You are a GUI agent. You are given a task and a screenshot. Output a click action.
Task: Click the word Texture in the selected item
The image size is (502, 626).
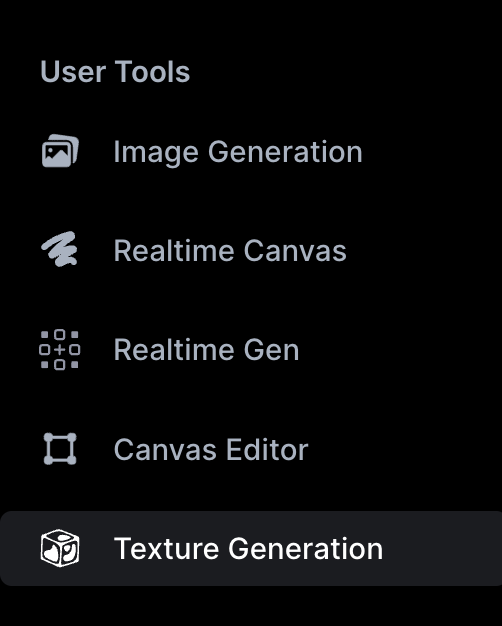pyautogui.click(x=166, y=549)
